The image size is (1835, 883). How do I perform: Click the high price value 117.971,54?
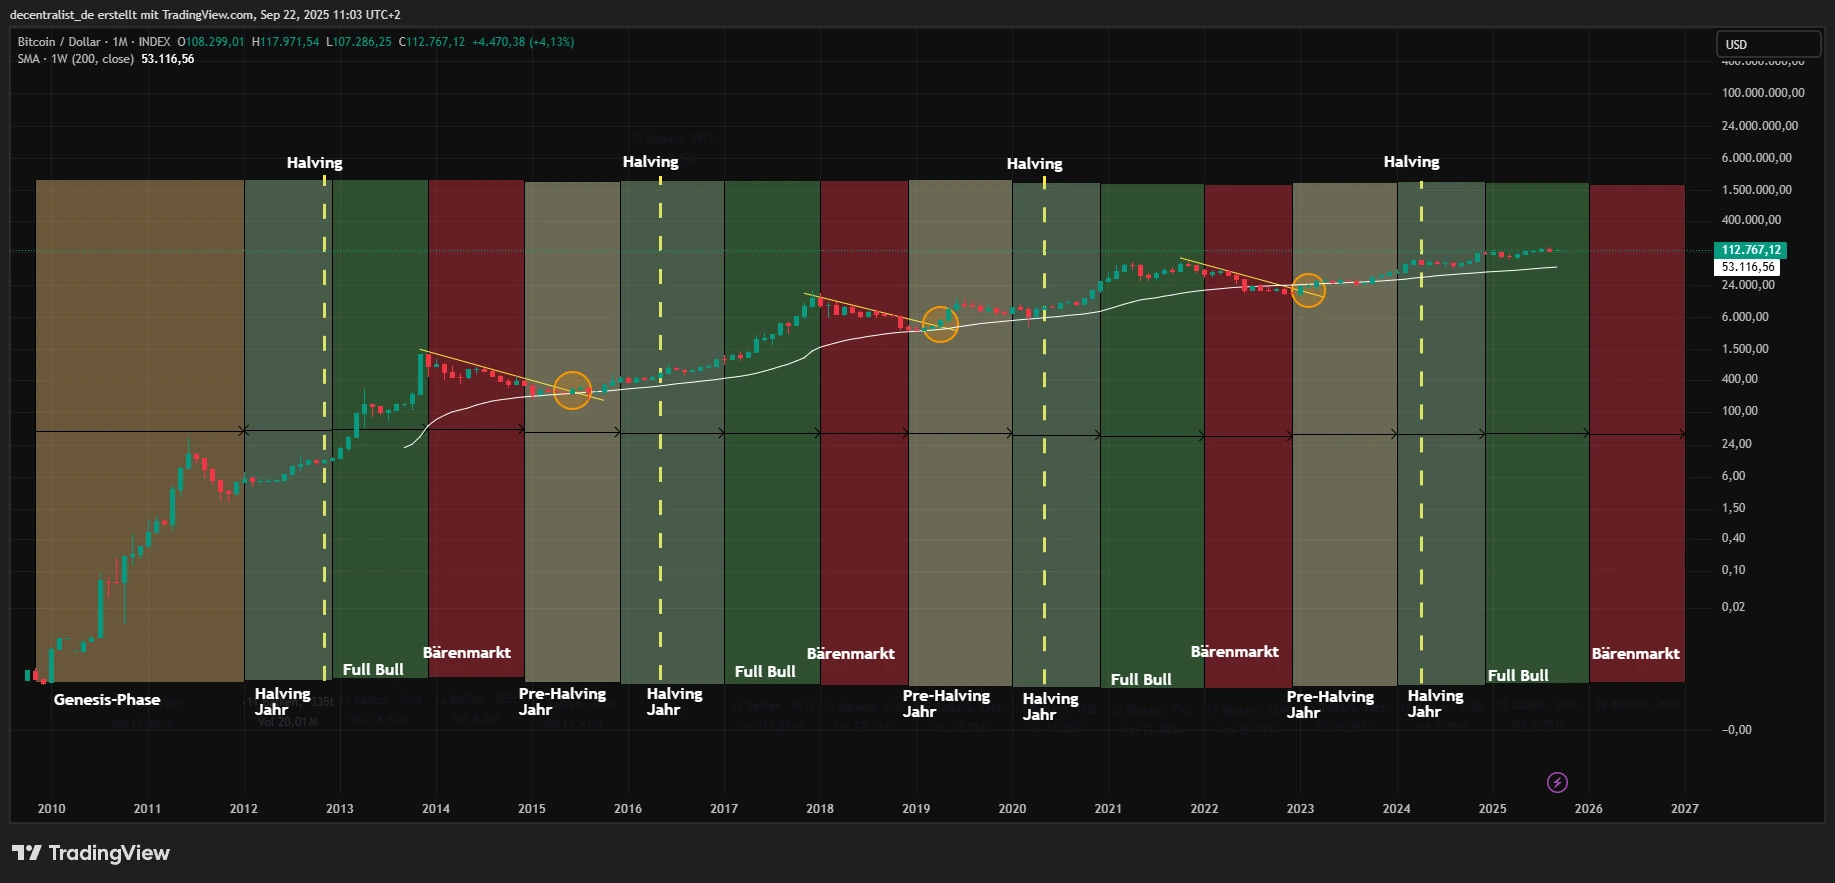coord(290,42)
